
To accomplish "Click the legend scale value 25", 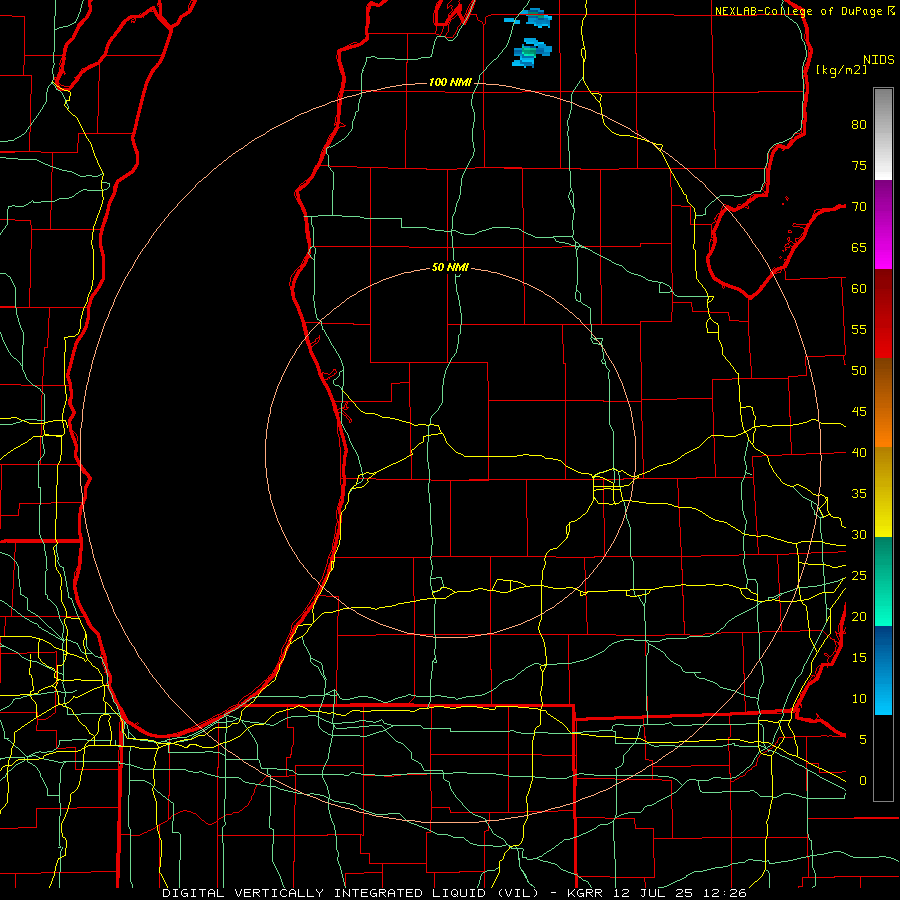I will [x=859, y=576].
